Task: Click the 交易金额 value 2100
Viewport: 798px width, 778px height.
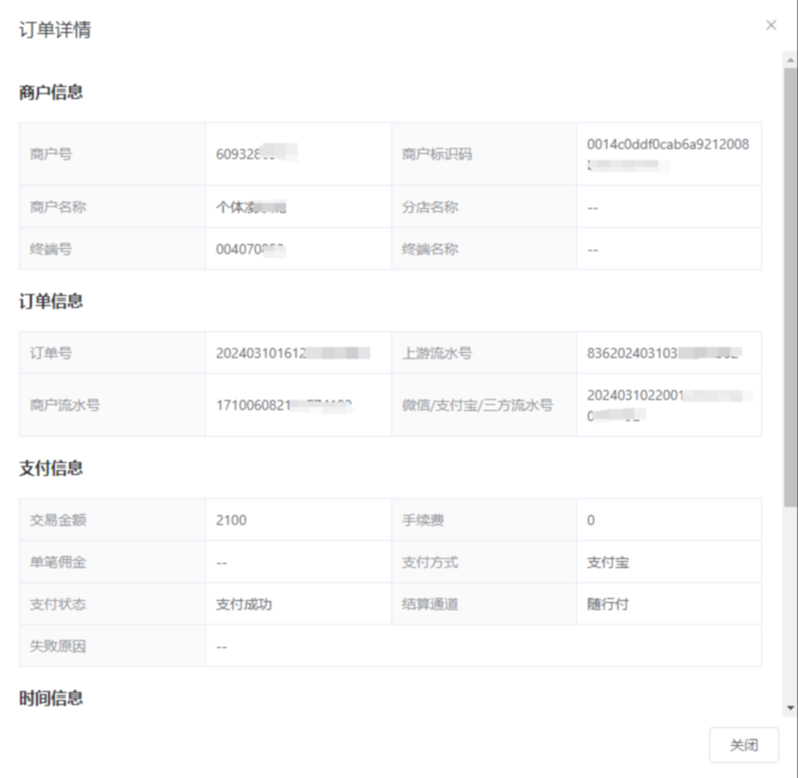Action: point(231,520)
